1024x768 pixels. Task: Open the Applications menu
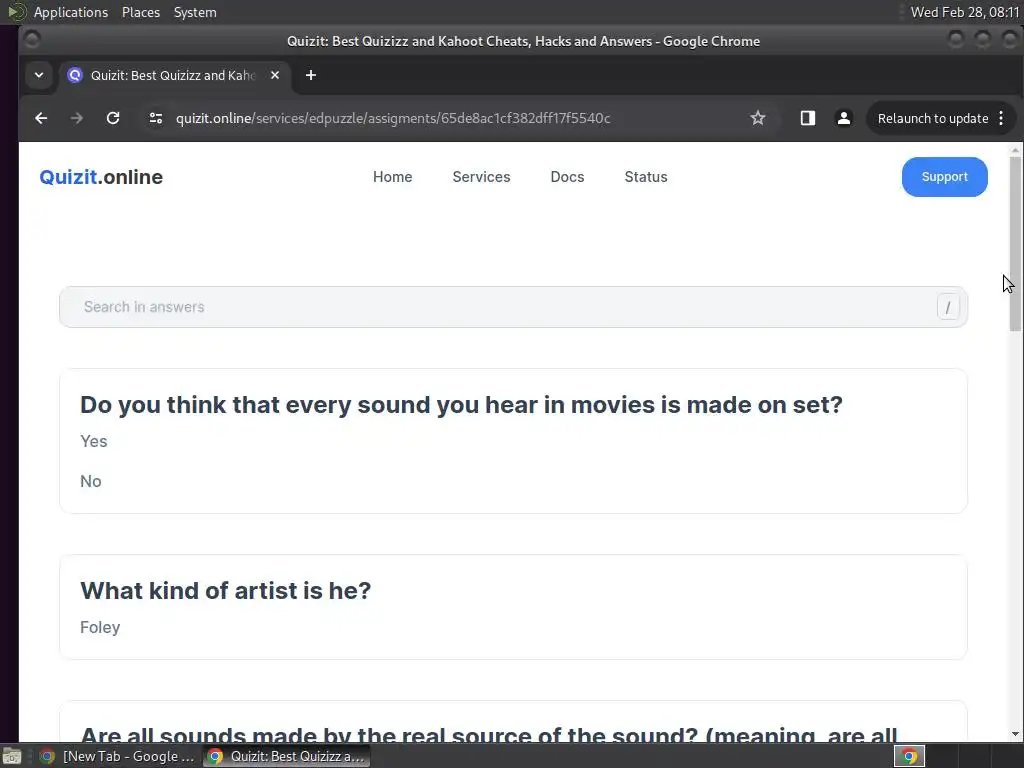click(70, 12)
